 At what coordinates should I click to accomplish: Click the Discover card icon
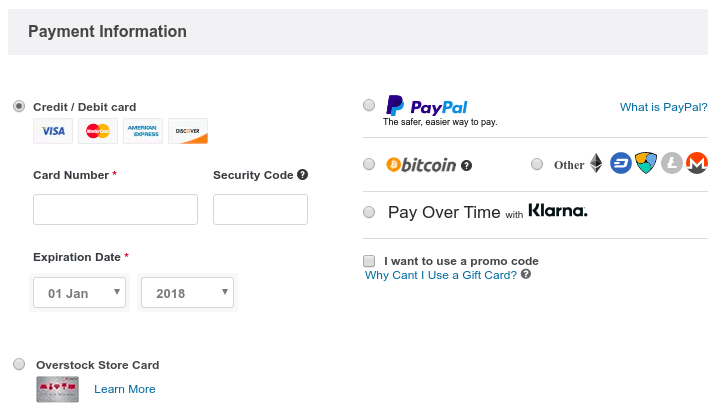pyautogui.click(x=187, y=131)
